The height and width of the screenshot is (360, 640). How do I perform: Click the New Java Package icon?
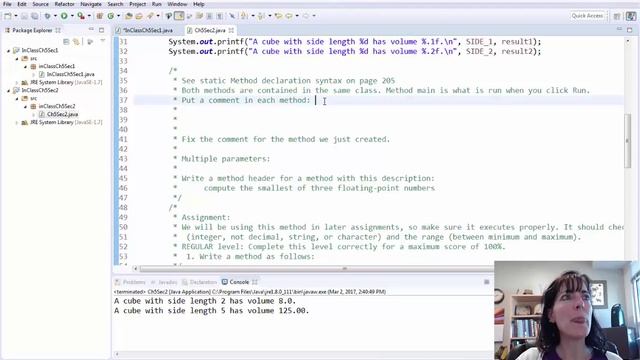(100, 16)
